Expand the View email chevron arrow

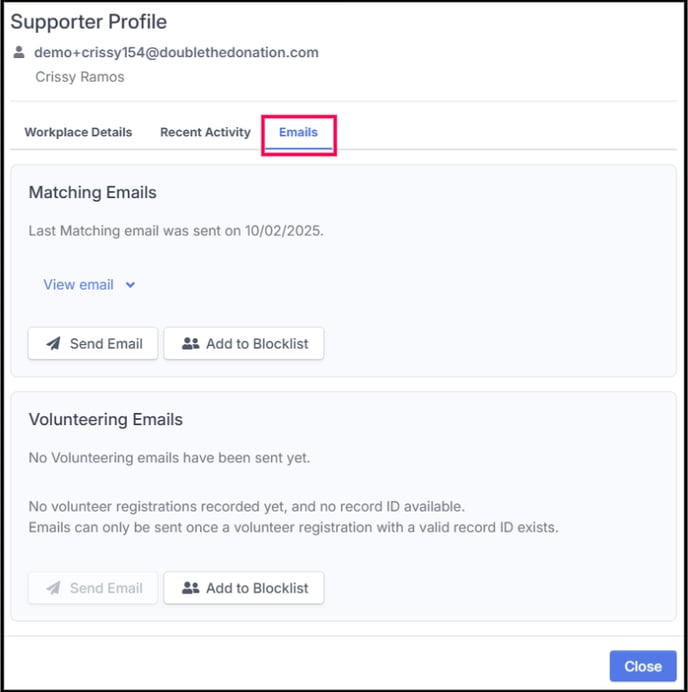click(131, 285)
